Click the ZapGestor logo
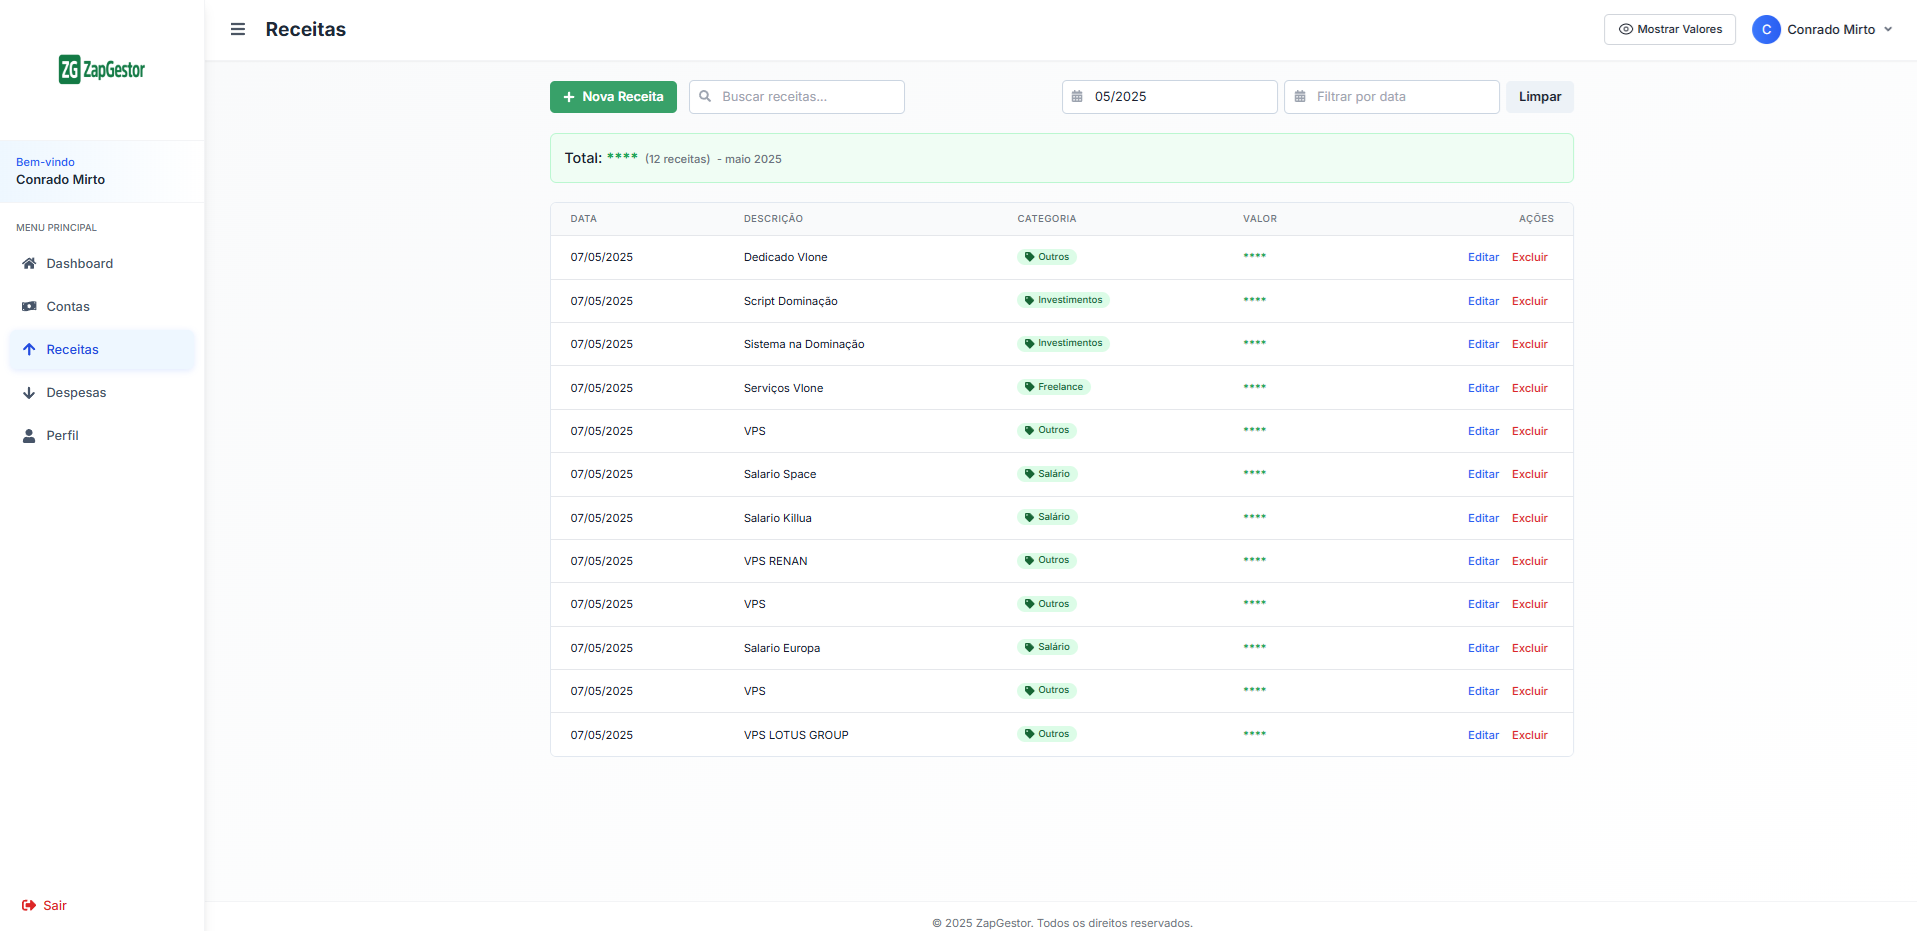Viewport: 1917px width, 931px height. tap(101, 69)
